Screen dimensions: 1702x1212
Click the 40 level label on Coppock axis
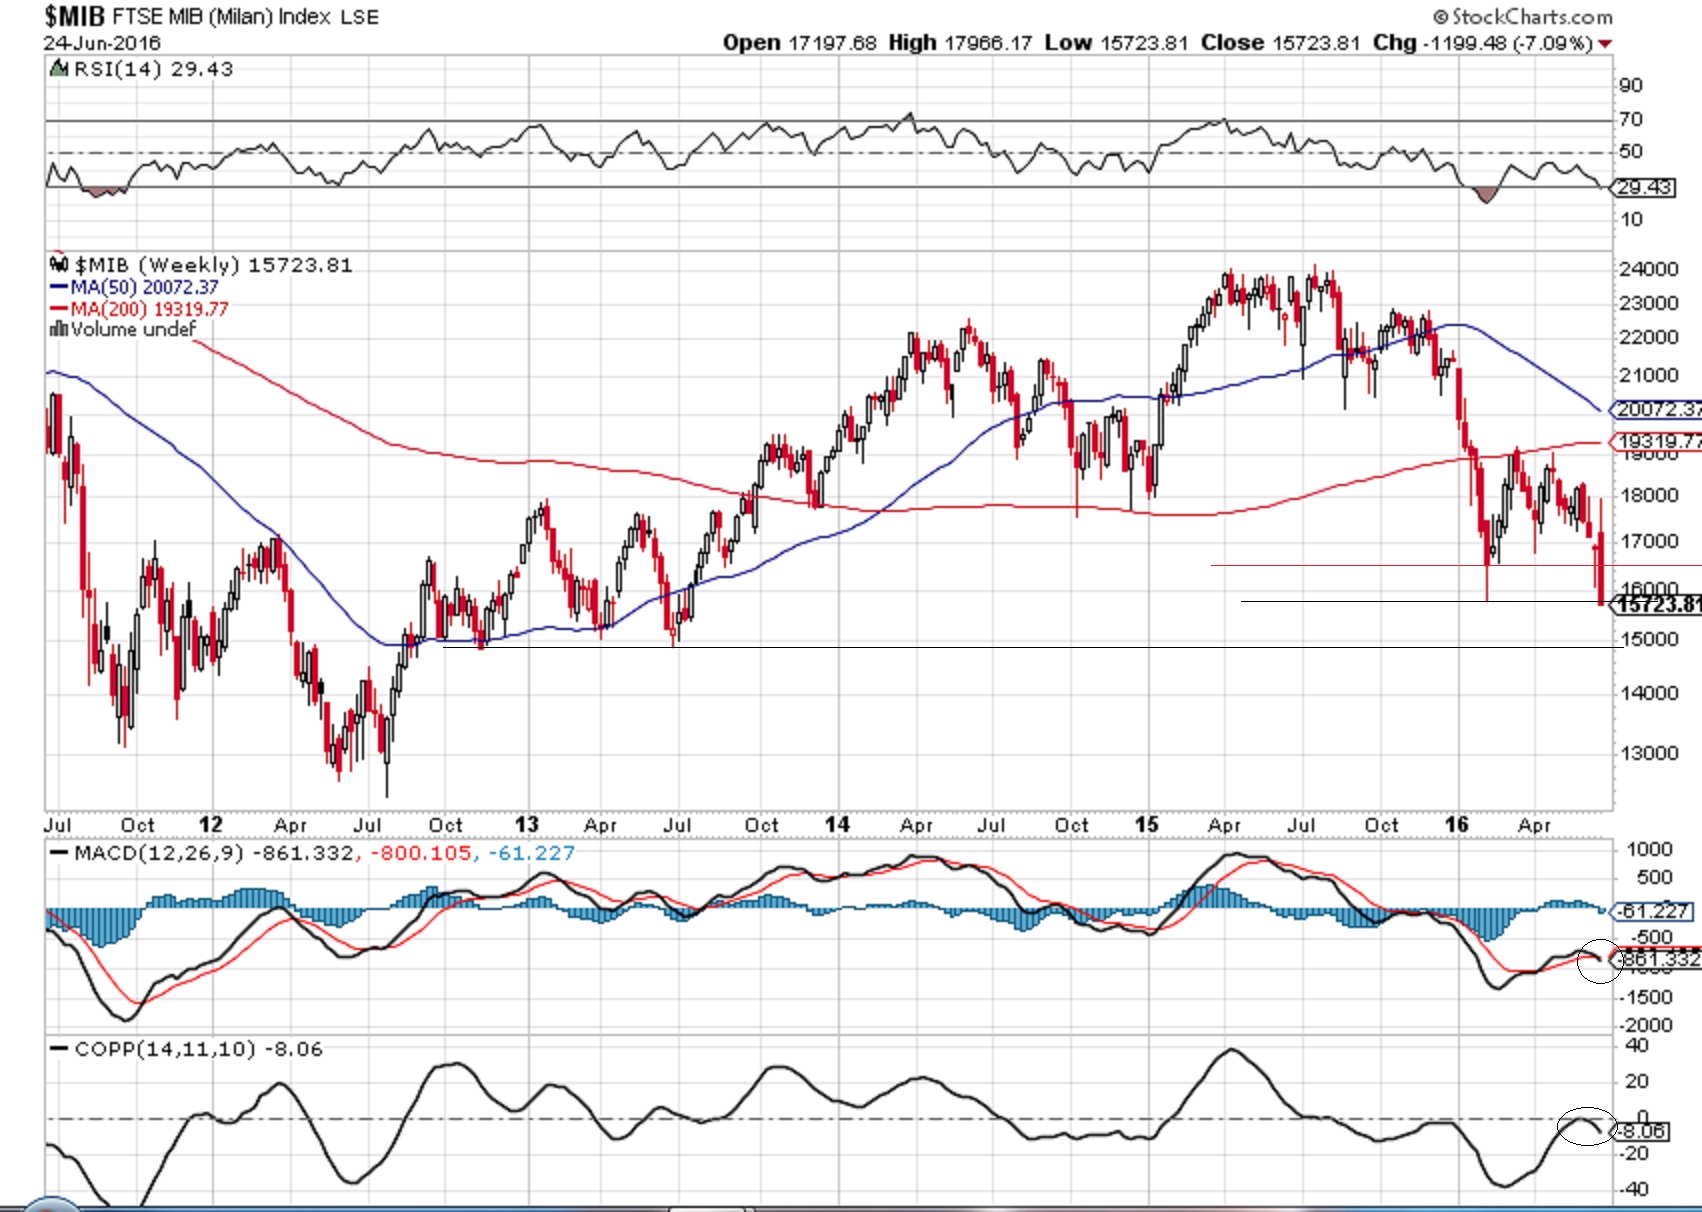[x=1637, y=1045]
